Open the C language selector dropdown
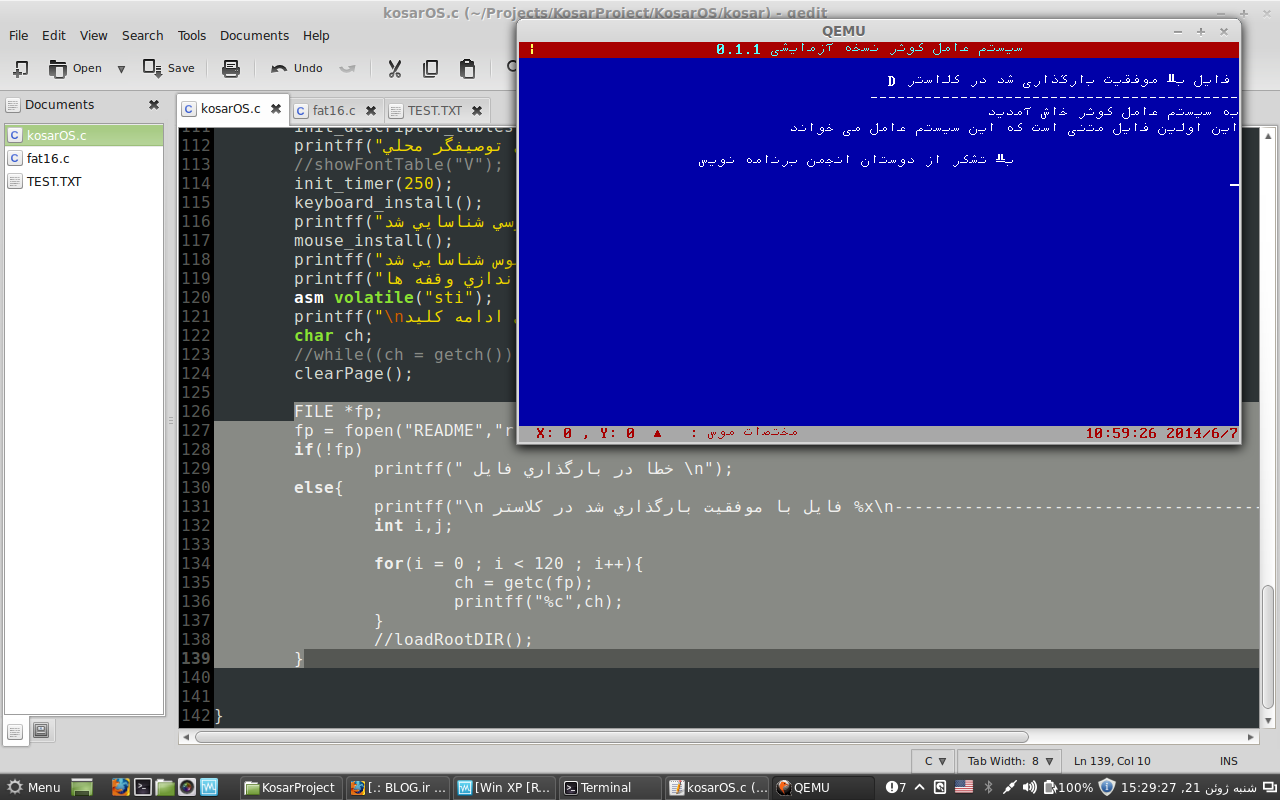The image size is (1280, 800). (932, 761)
